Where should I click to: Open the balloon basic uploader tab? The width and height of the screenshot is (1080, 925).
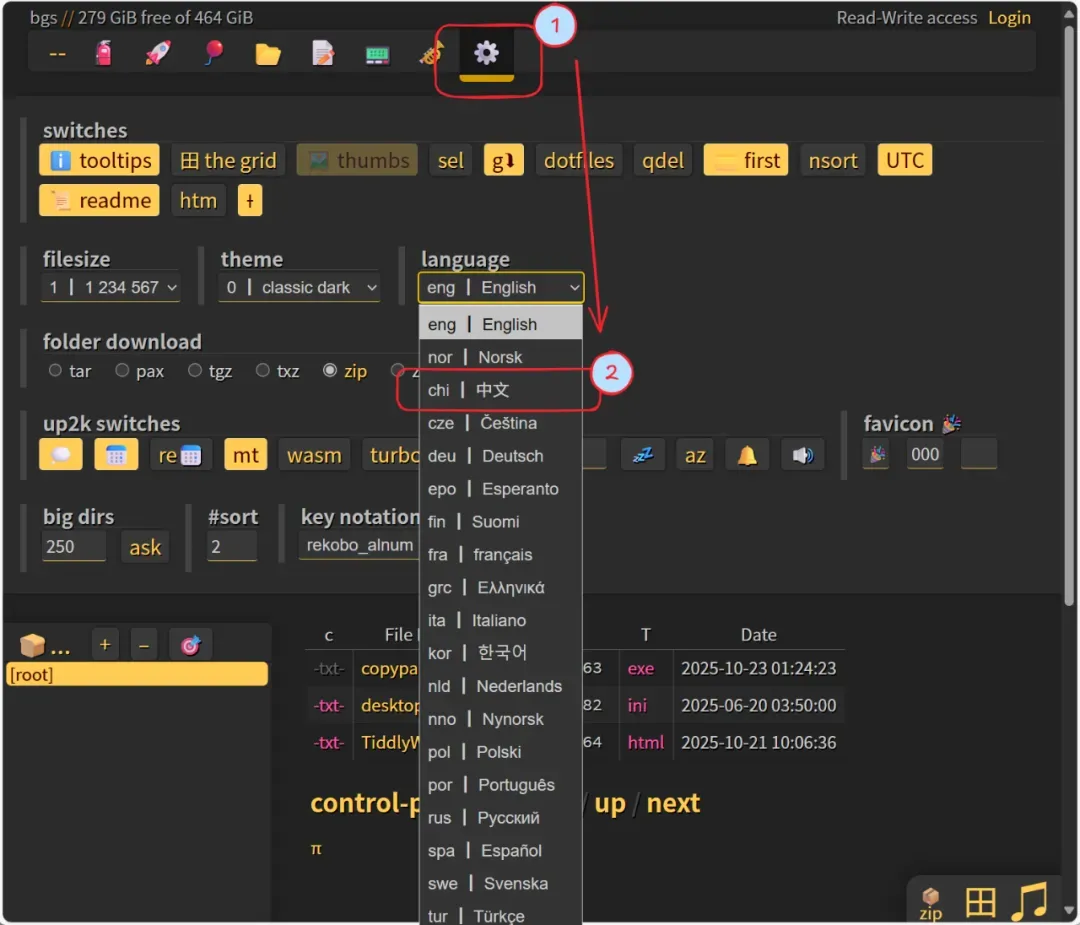tap(214, 53)
